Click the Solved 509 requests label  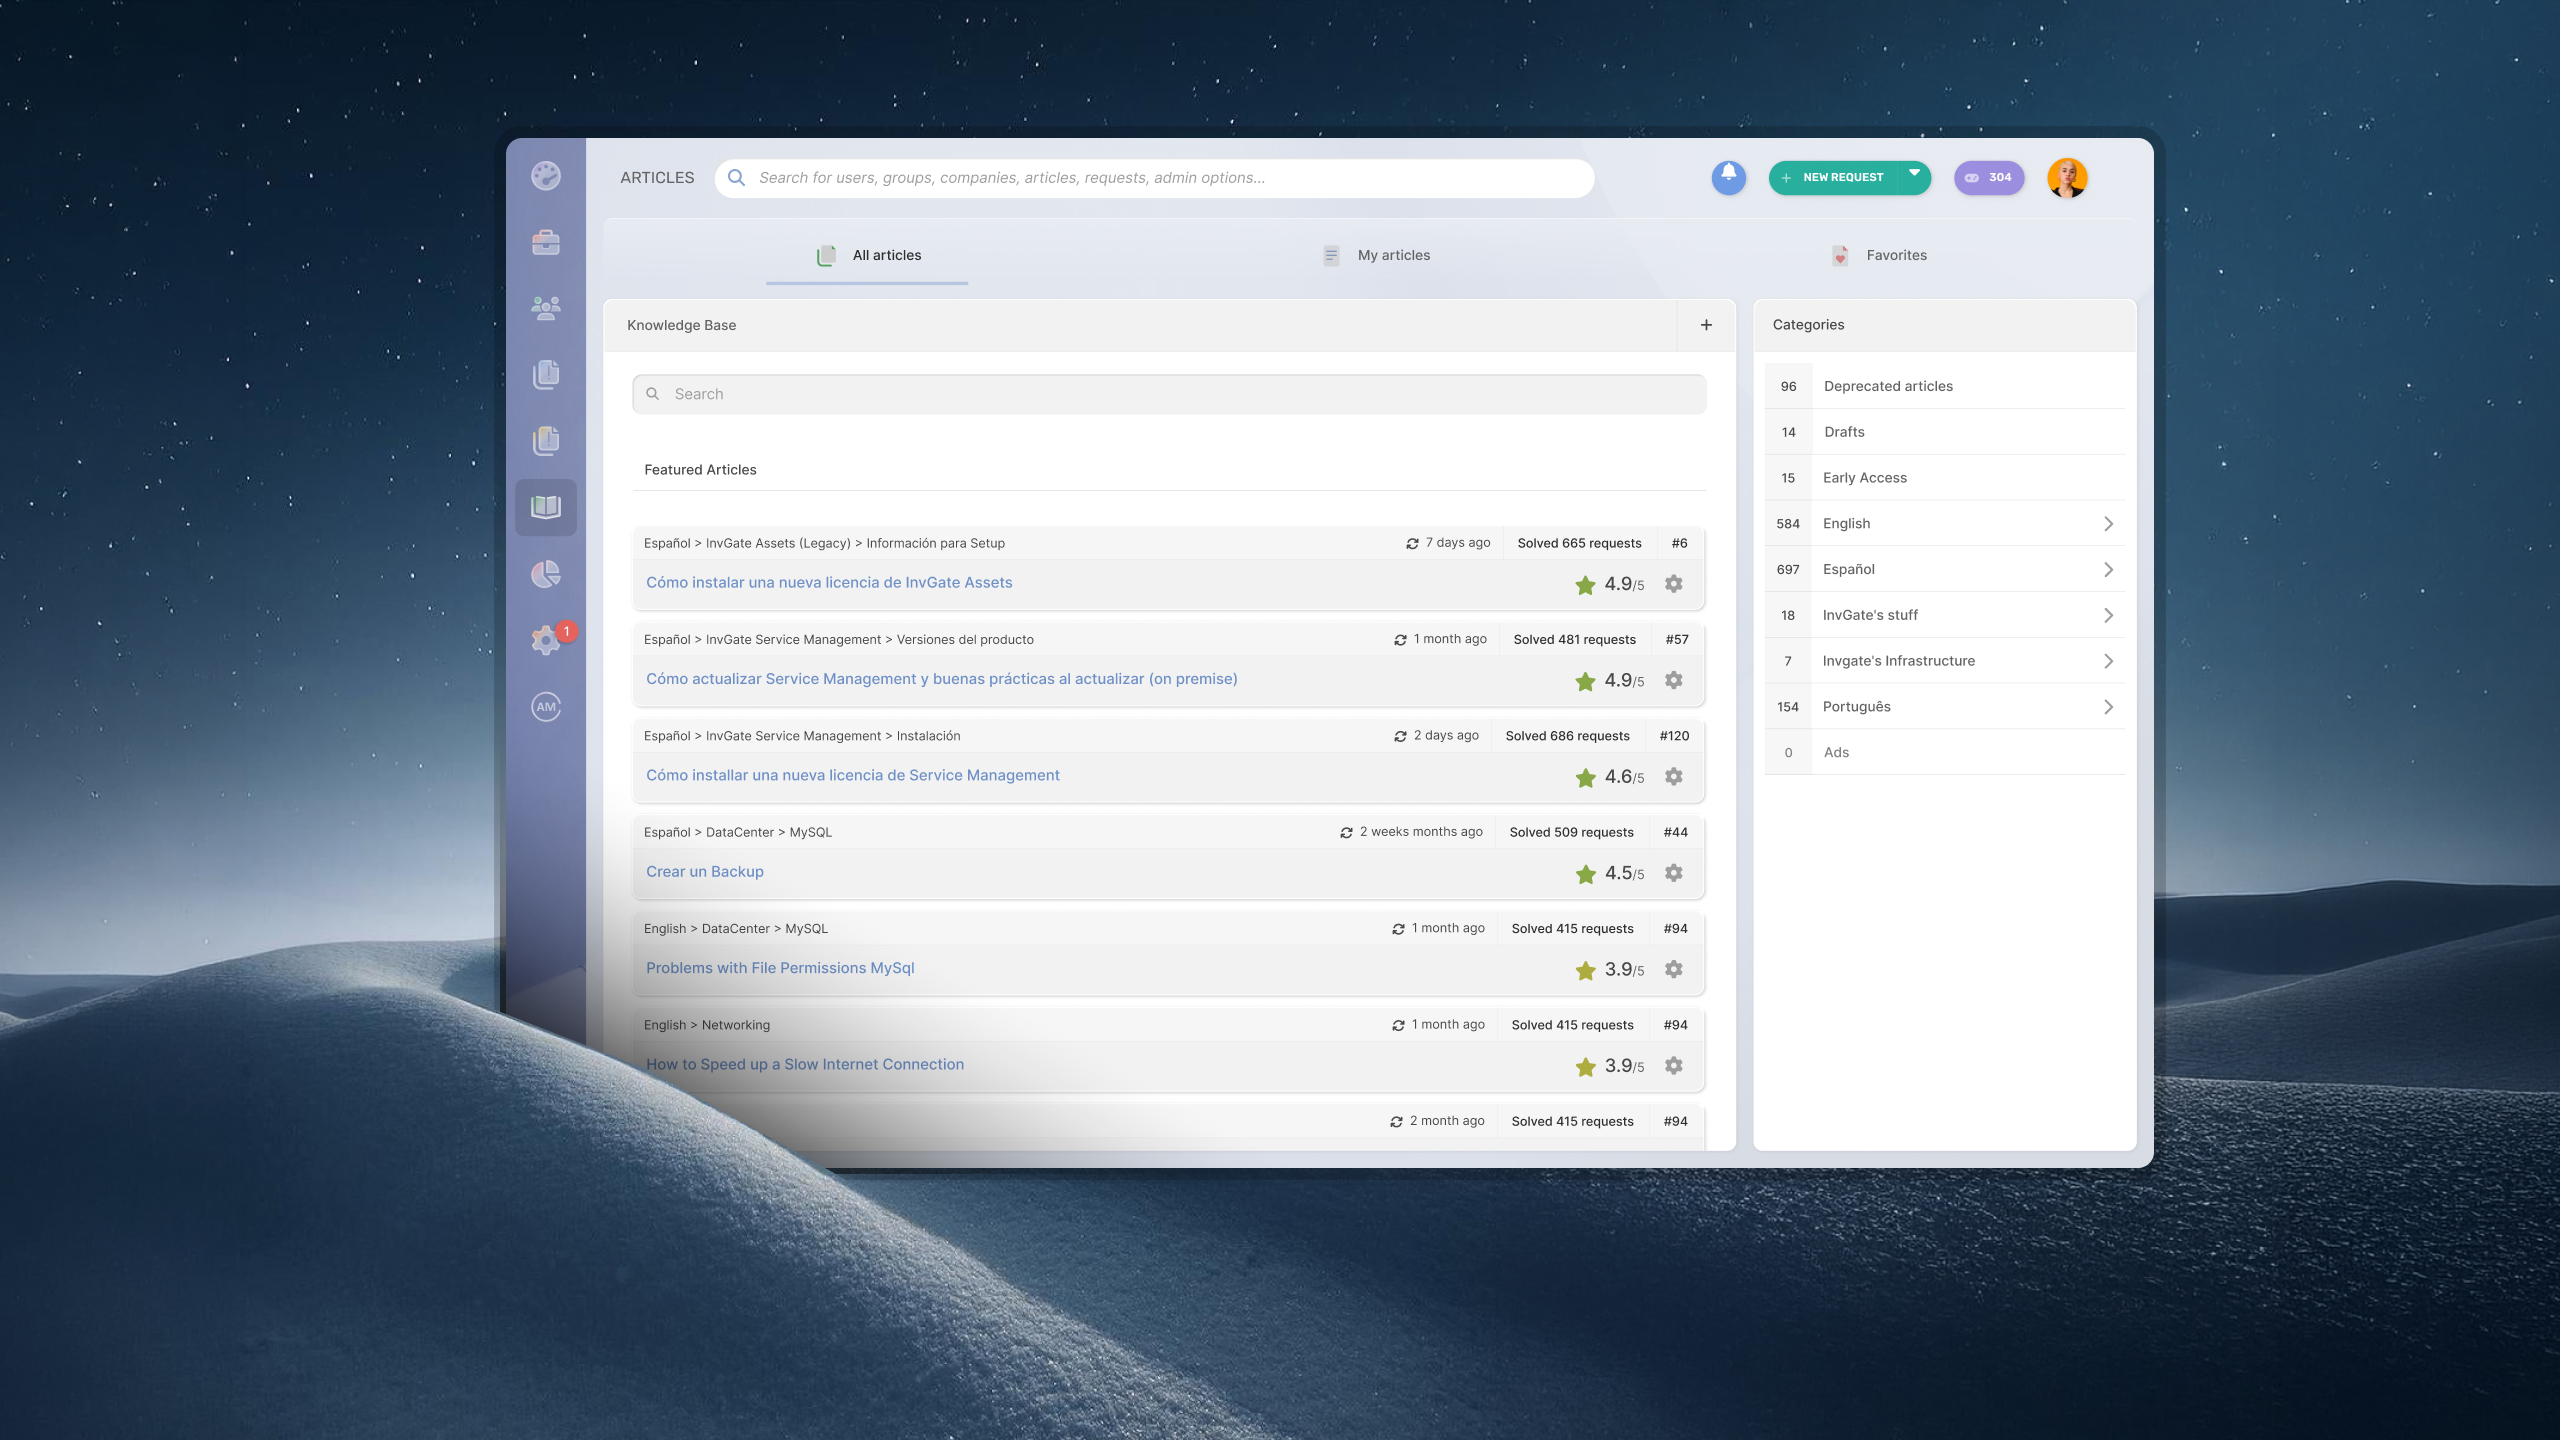pos(1572,833)
